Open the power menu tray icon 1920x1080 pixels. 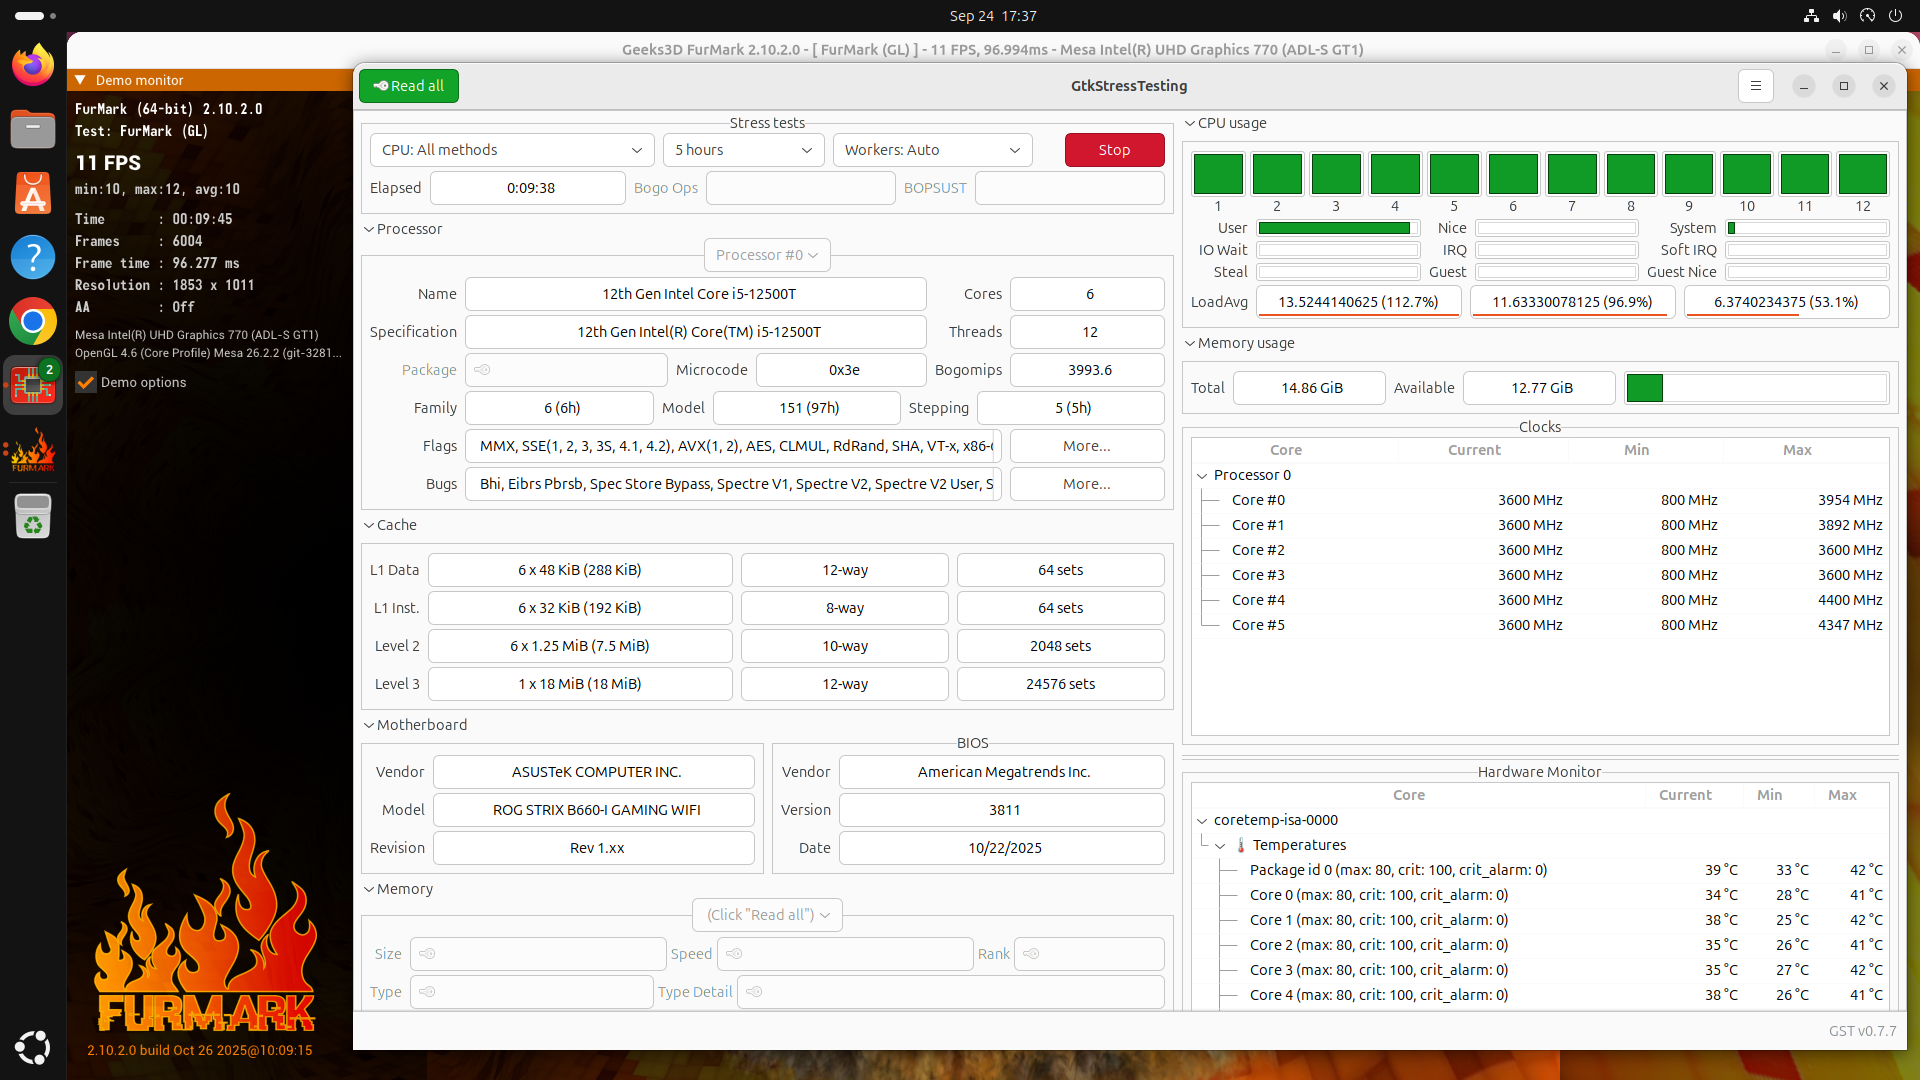[1895, 16]
